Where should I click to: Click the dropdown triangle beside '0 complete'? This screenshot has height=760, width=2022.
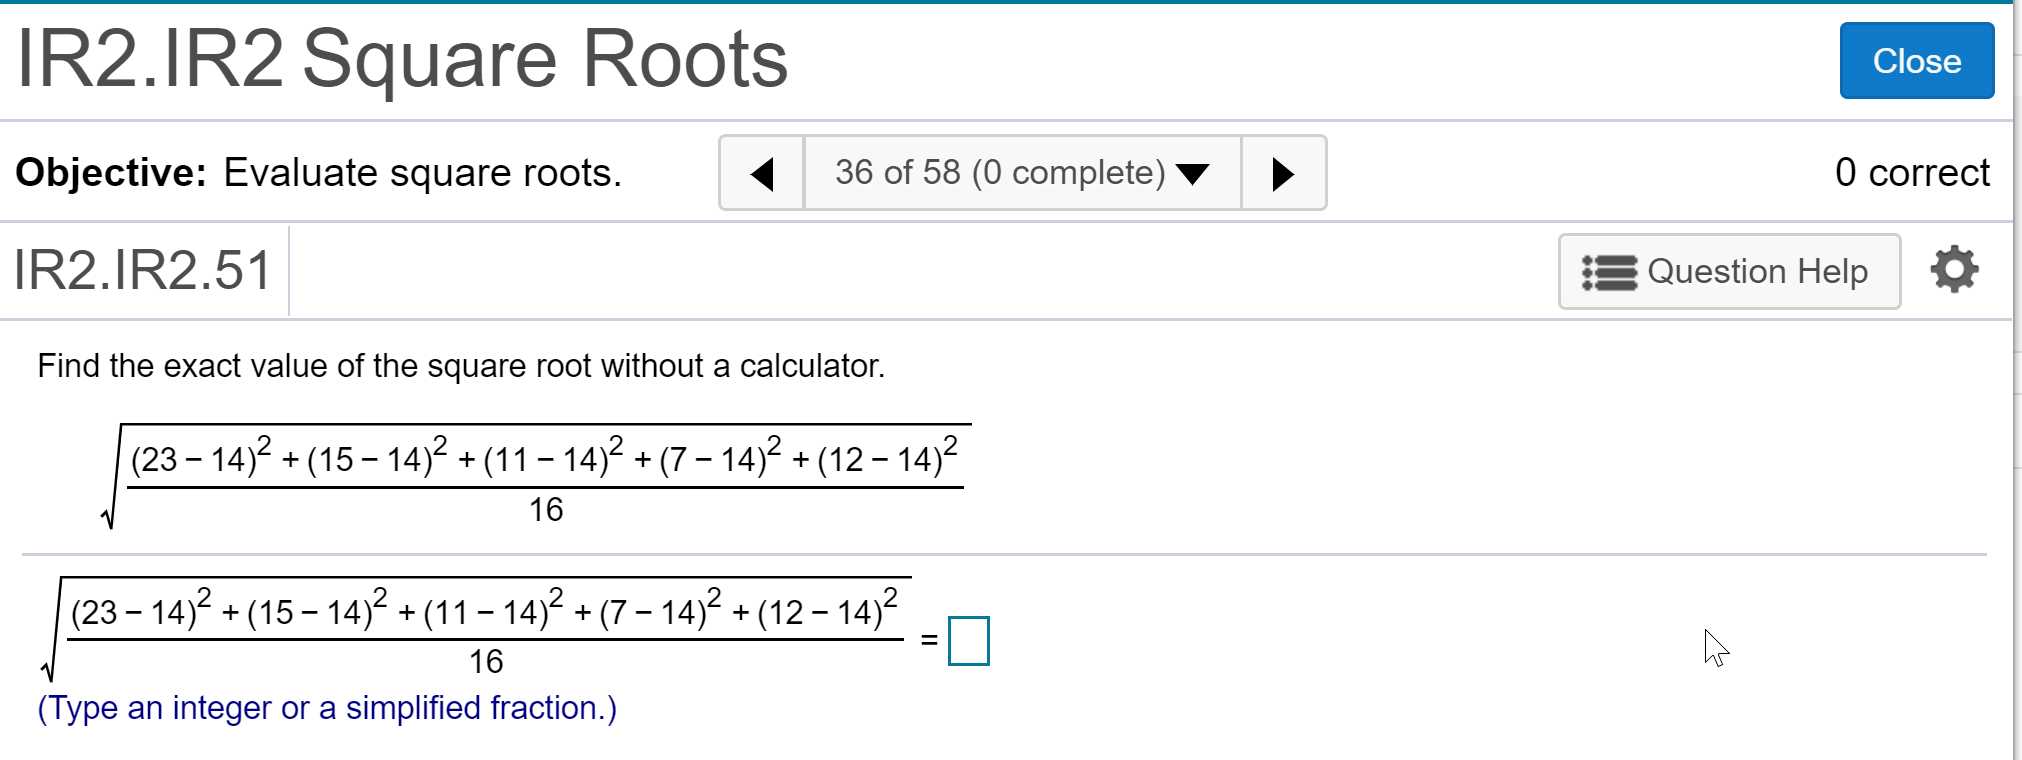(1193, 174)
